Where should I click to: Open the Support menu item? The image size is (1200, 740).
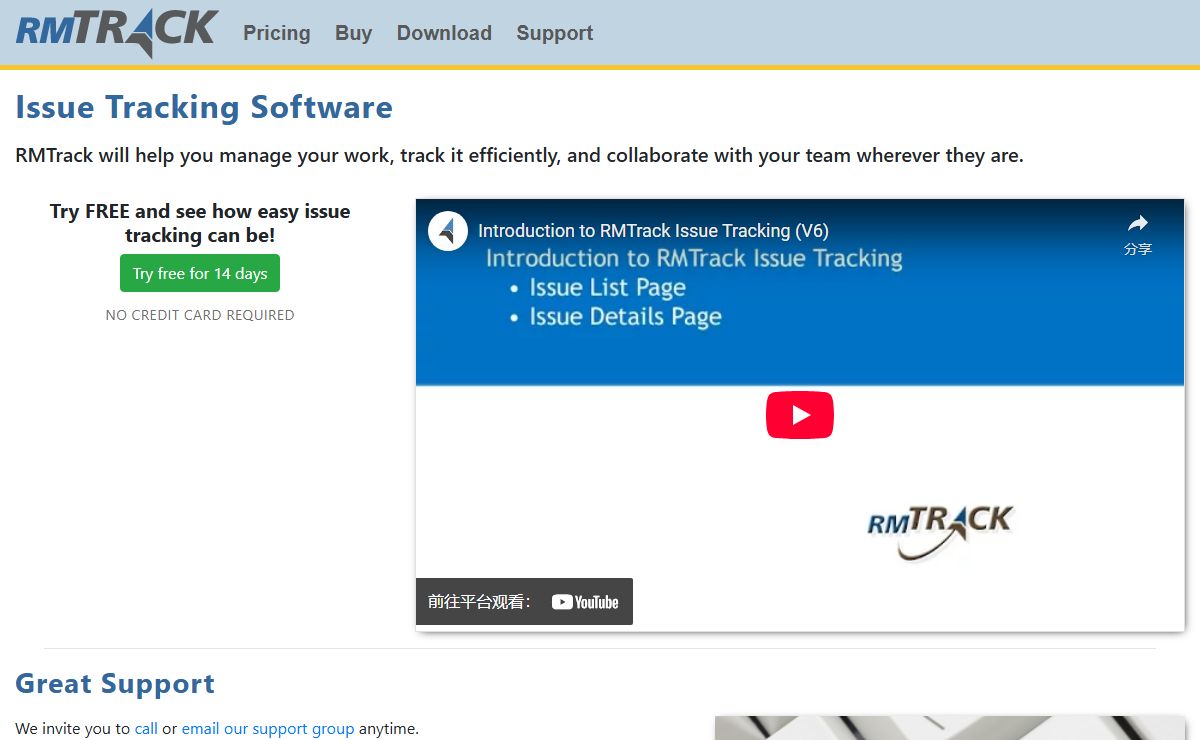555,33
